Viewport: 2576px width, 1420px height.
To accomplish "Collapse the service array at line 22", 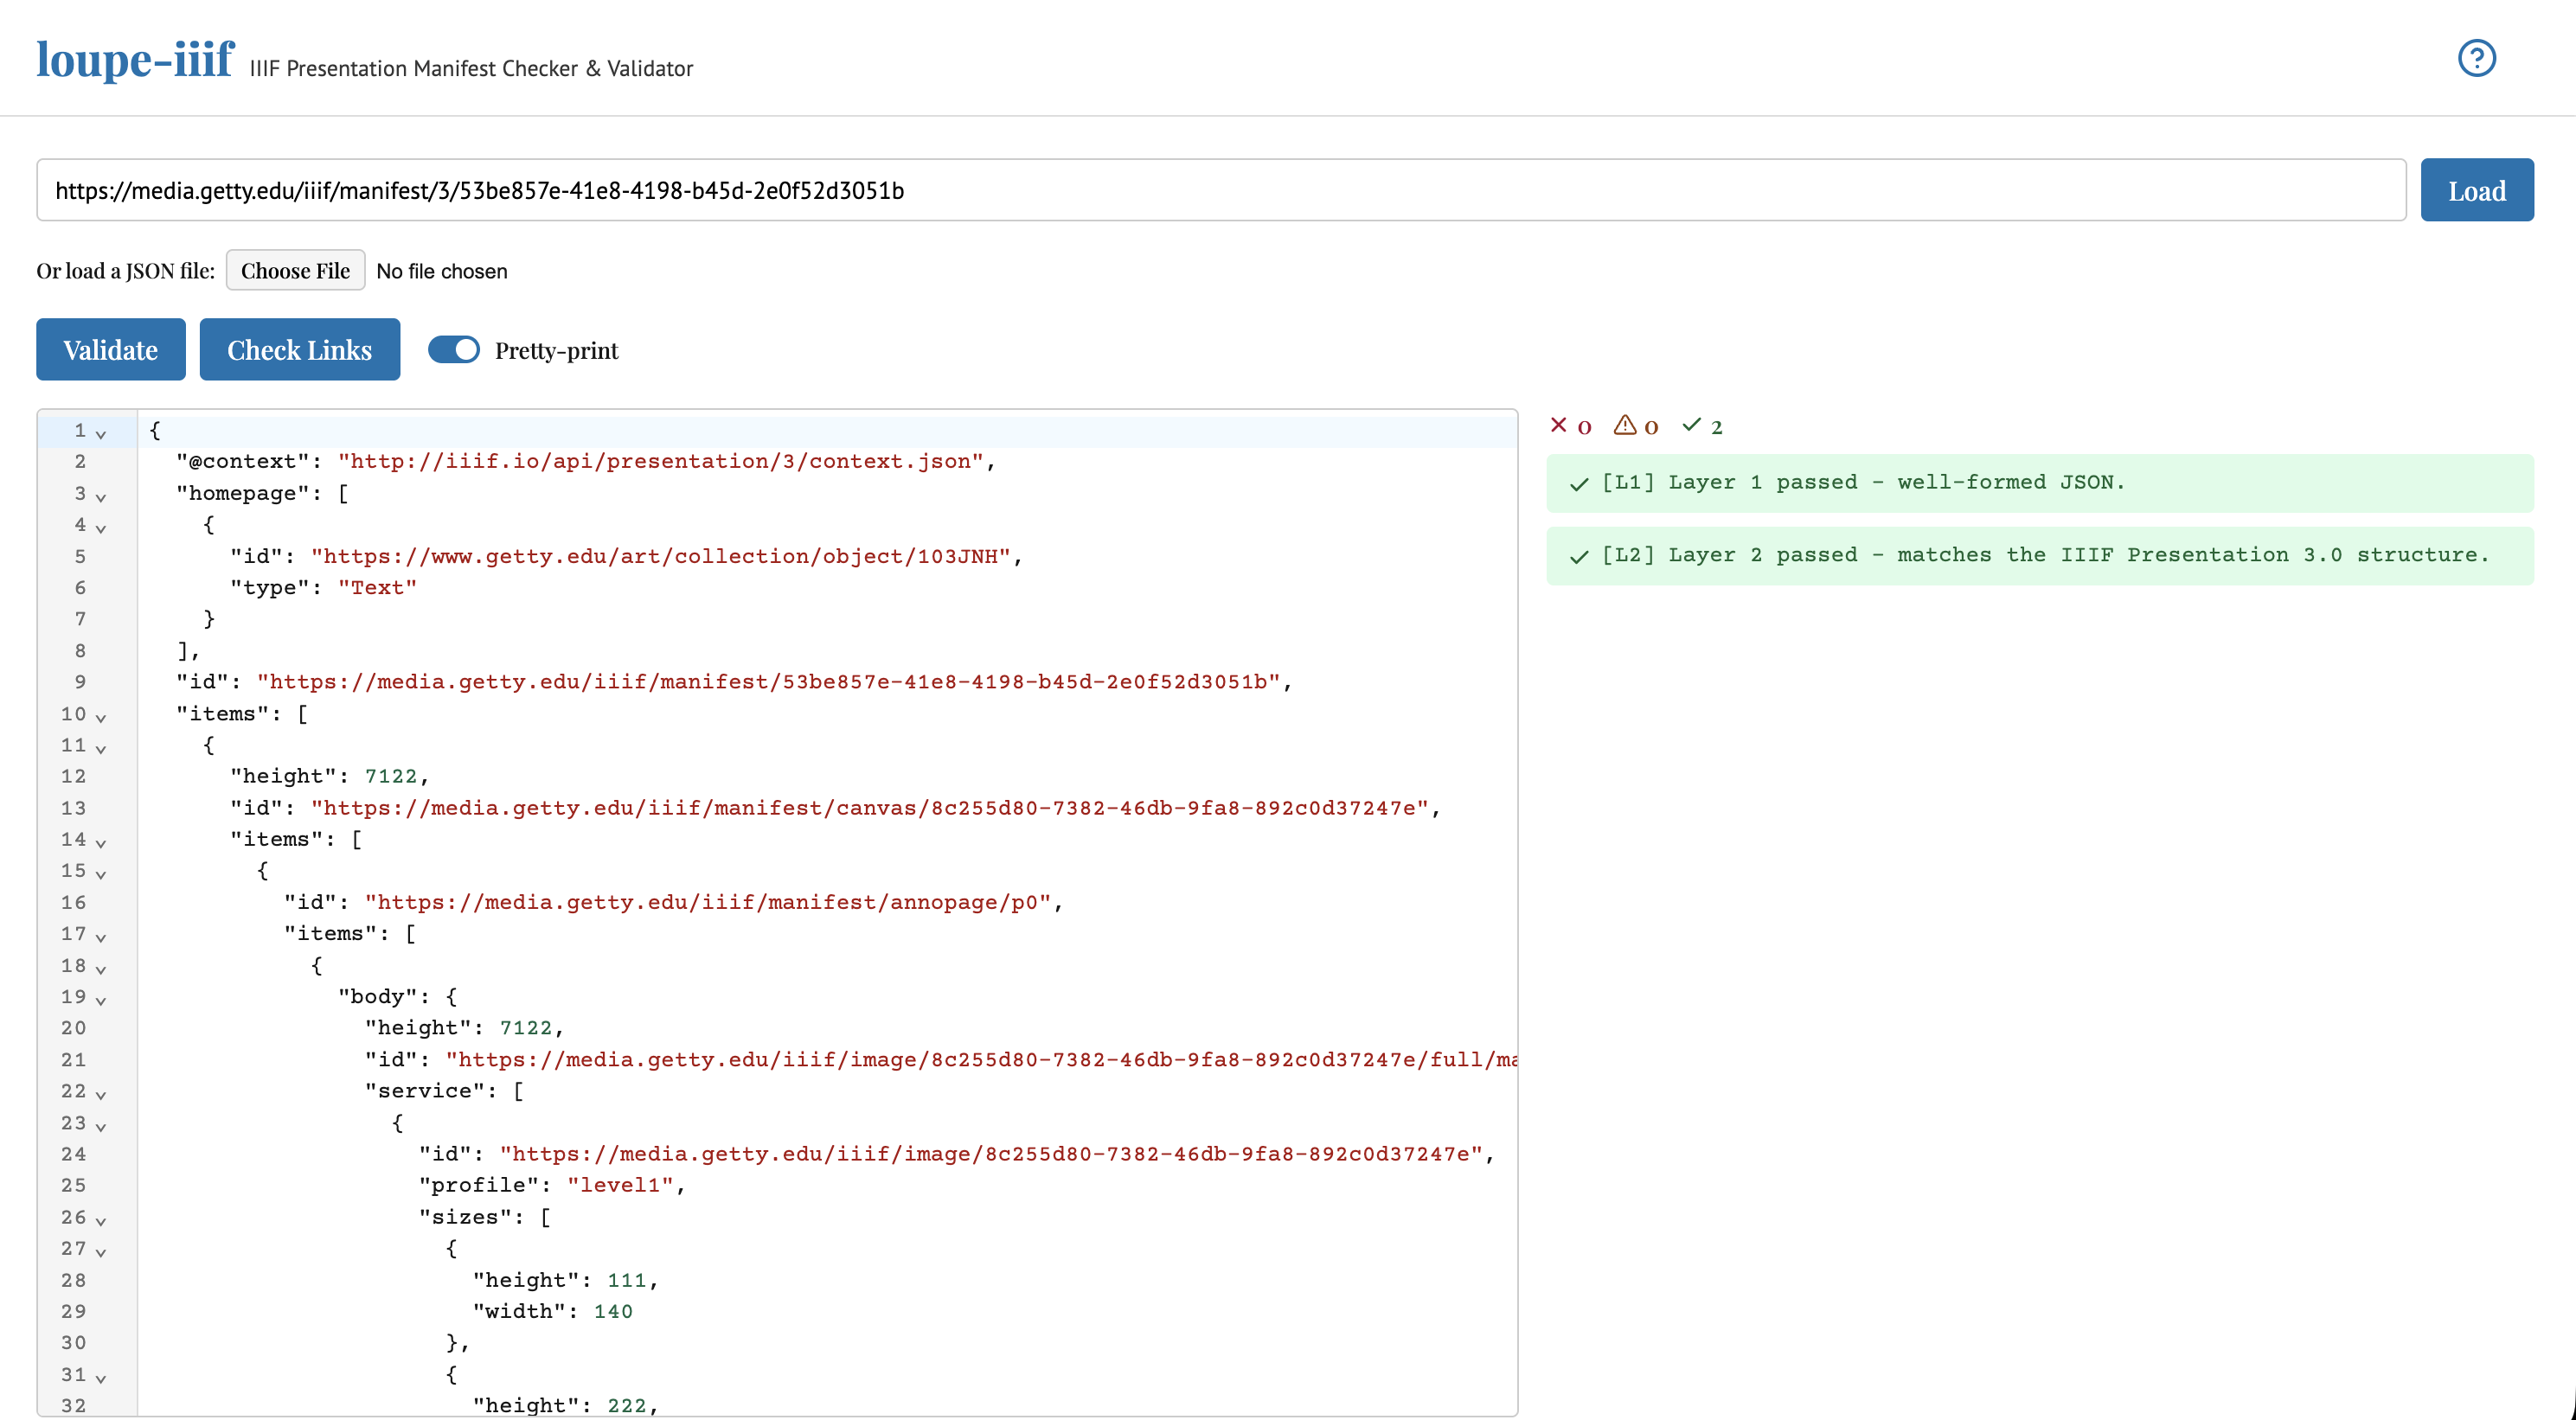I will [101, 1095].
